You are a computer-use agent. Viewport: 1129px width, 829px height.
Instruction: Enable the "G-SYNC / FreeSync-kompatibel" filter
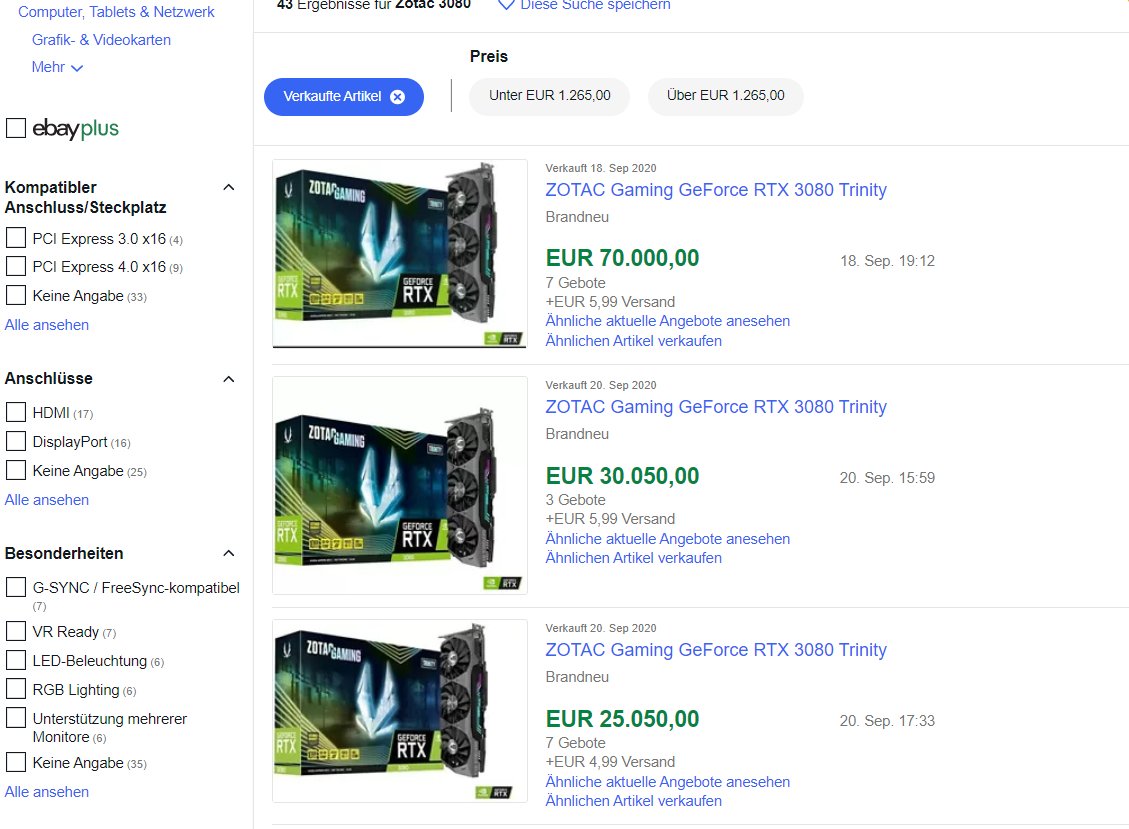point(15,589)
